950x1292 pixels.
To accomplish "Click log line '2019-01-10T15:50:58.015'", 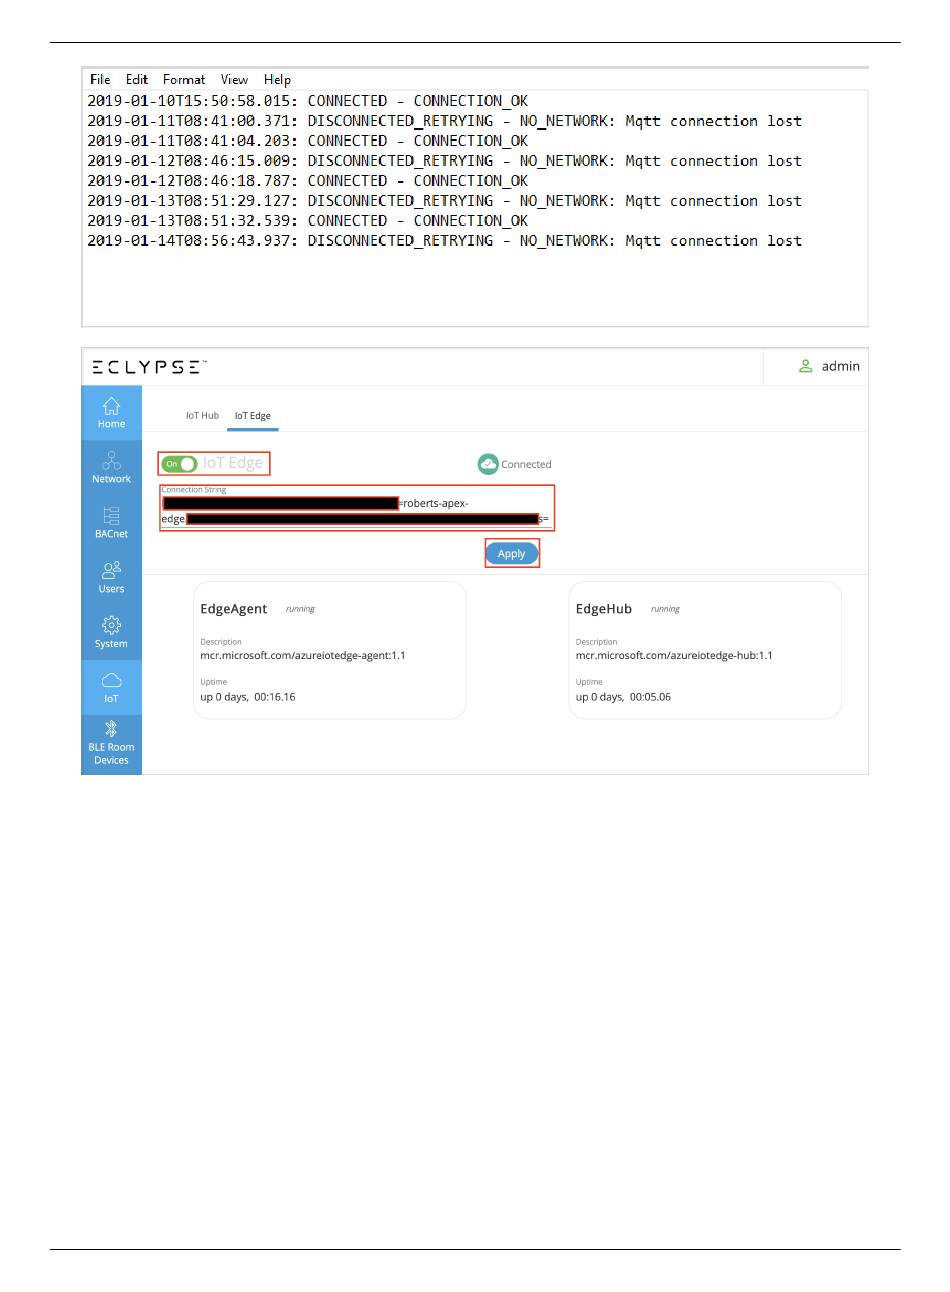I will 308,101.
